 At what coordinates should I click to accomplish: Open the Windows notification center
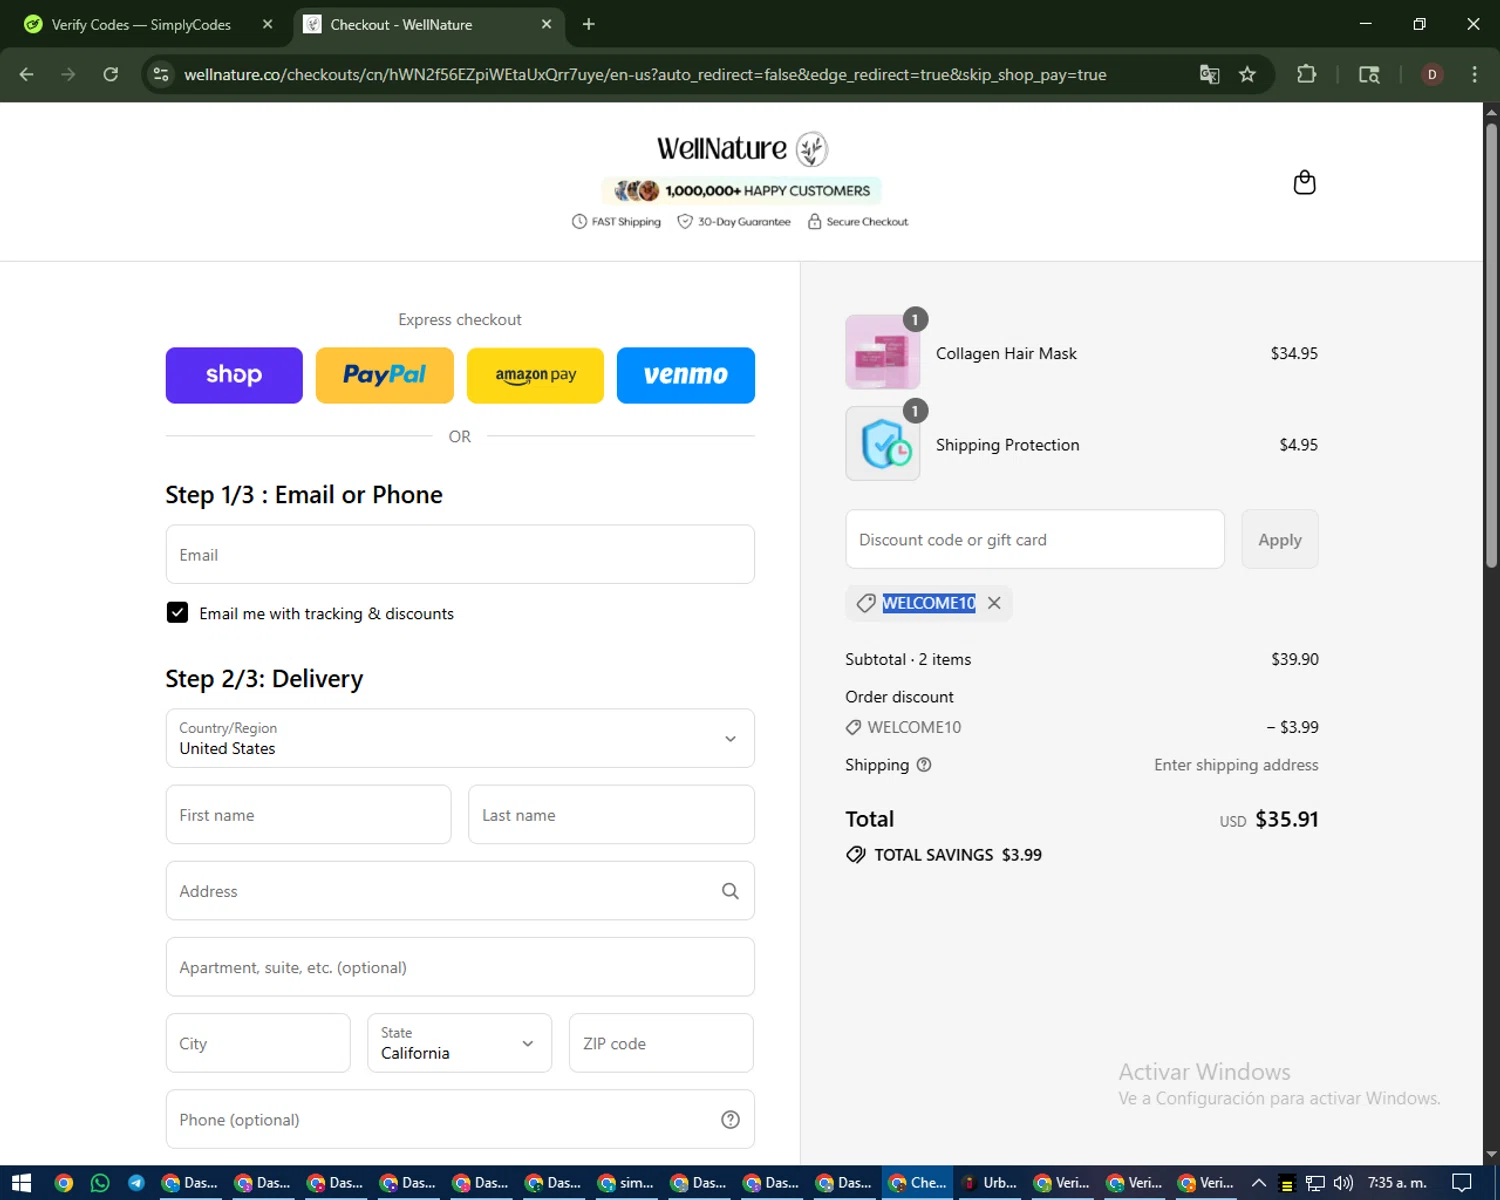1461,1183
